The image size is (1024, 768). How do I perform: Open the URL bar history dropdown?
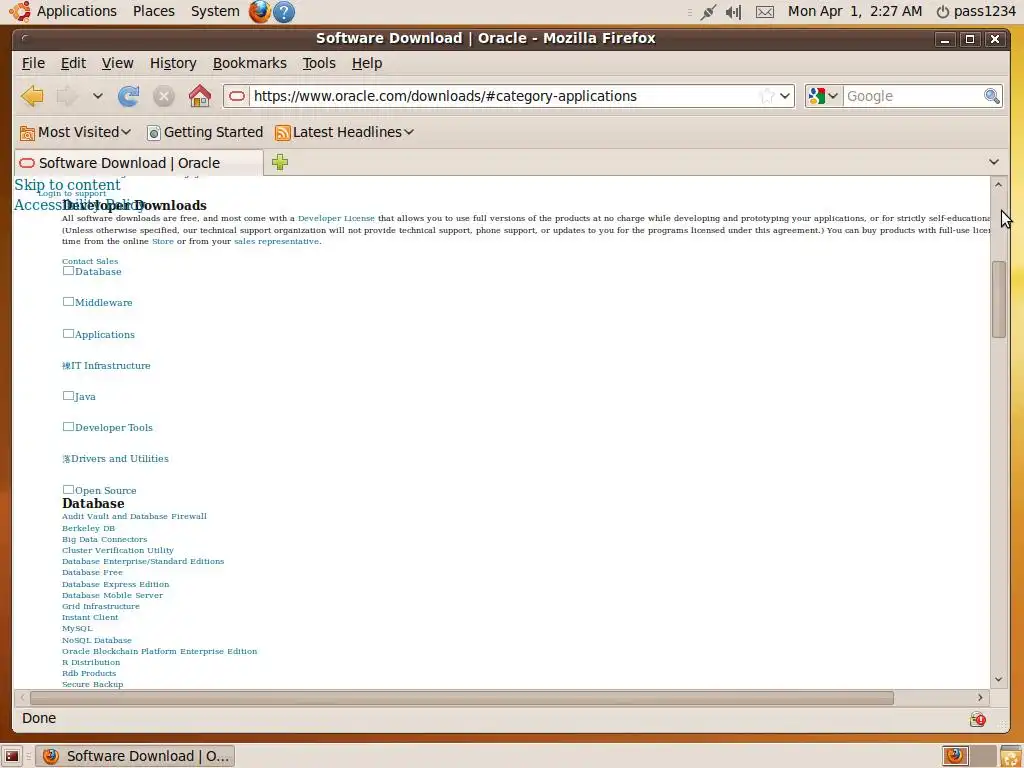785,96
